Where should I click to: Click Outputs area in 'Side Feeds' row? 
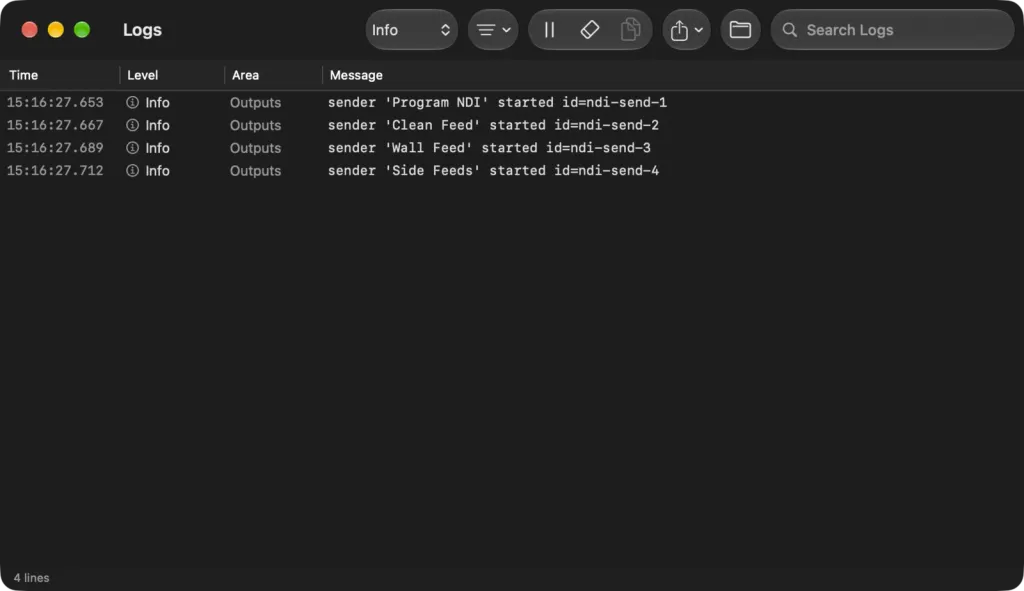[255, 170]
